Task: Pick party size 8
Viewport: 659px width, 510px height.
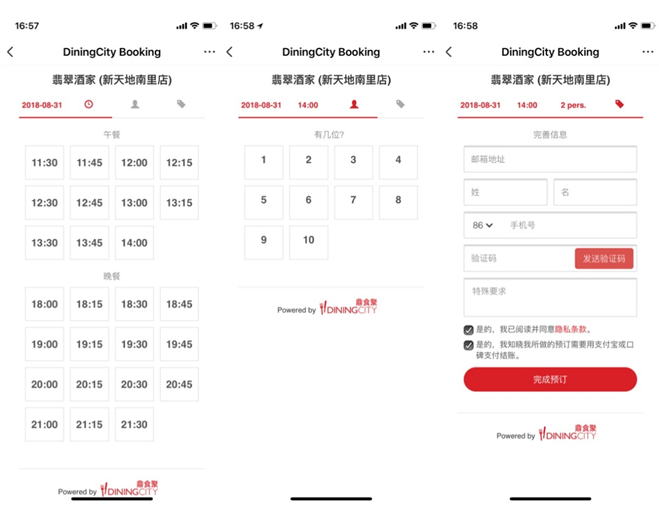Action: pyautogui.click(x=398, y=203)
